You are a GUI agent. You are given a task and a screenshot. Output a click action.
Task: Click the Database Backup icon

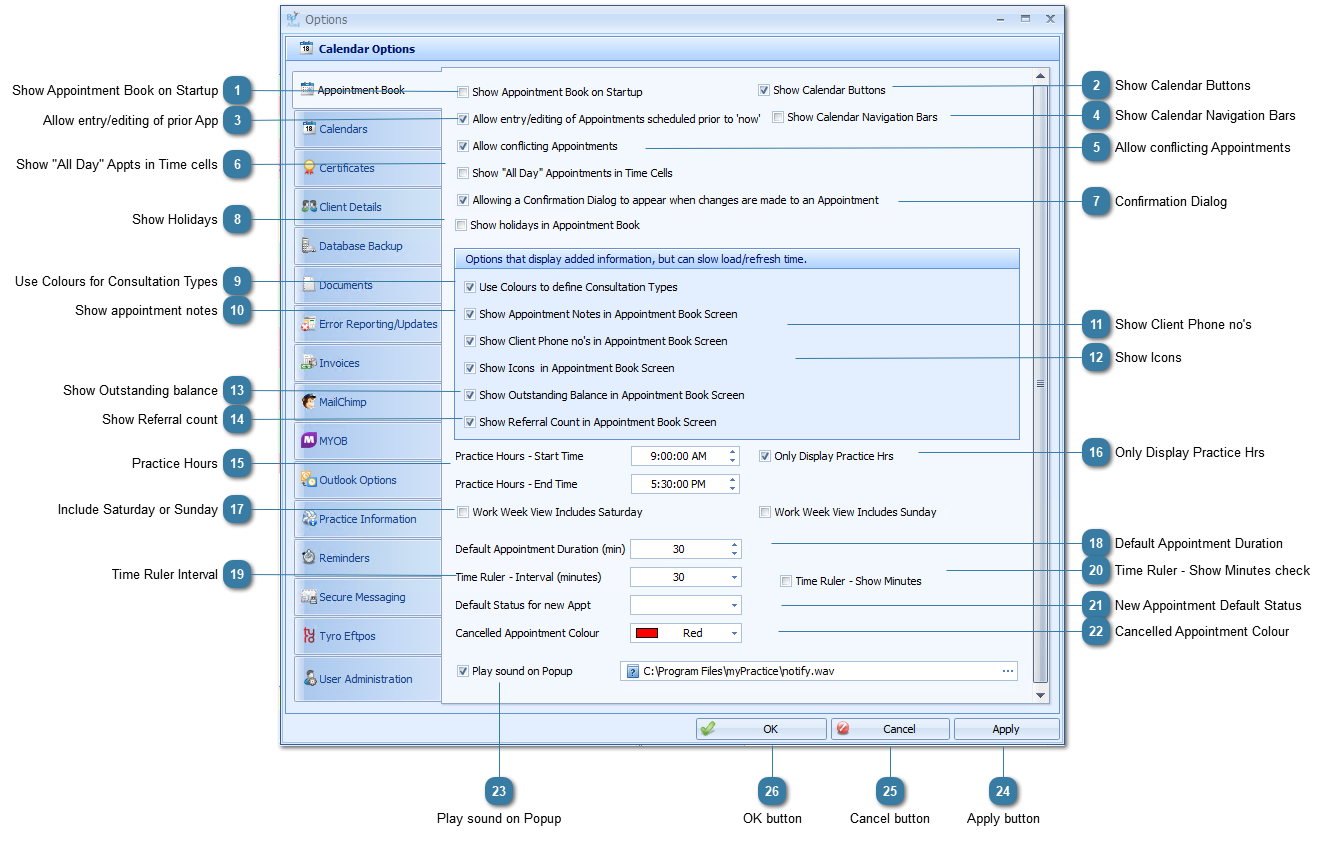click(x=309, y=245)
